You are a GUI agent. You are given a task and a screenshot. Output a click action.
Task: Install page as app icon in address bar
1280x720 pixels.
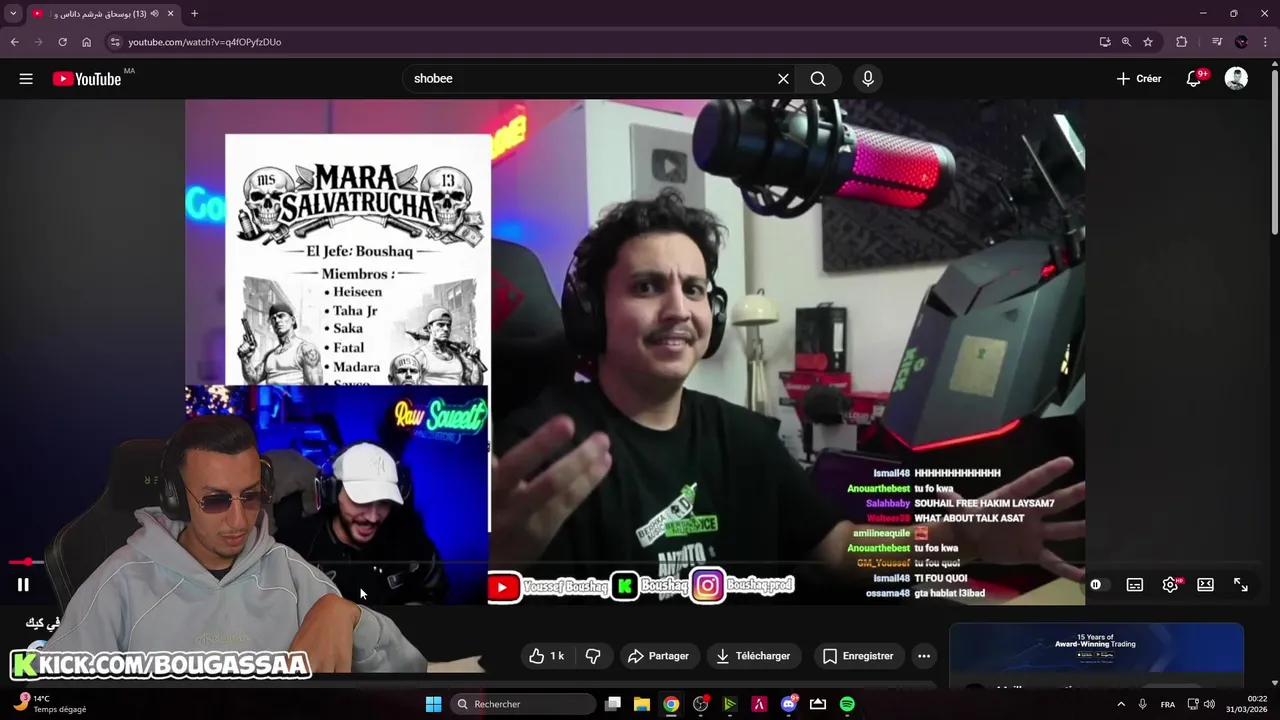point(1104,42)
